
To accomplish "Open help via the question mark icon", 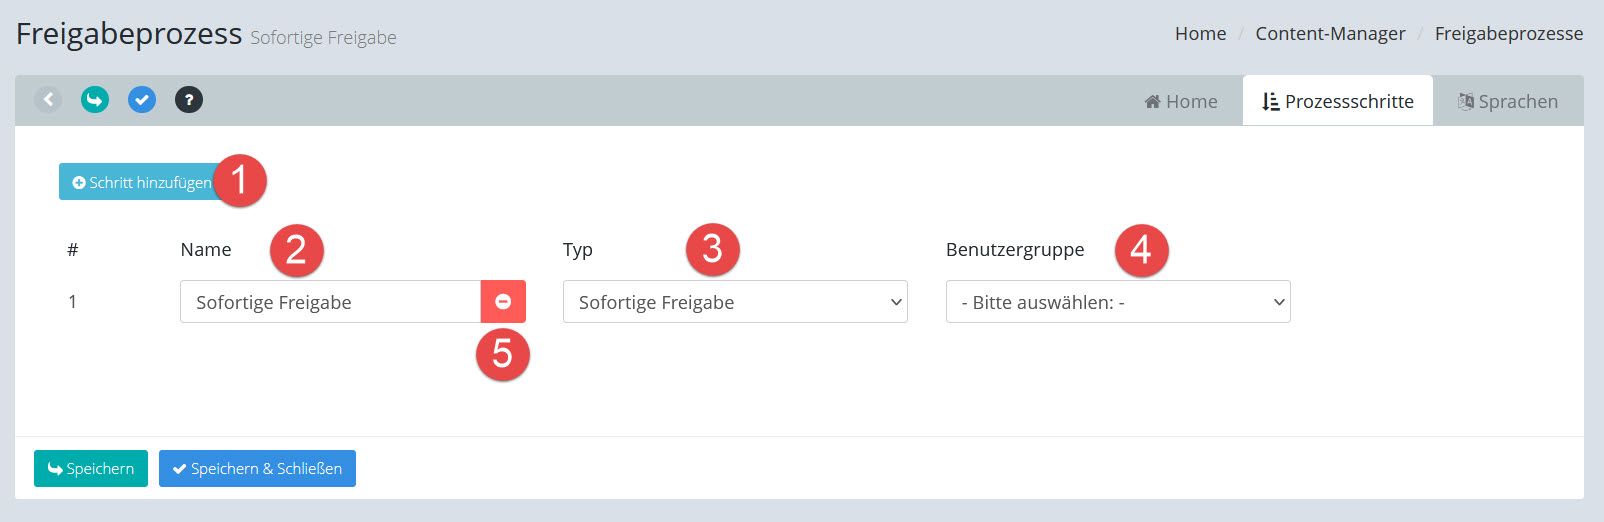I will click(189, 100).
